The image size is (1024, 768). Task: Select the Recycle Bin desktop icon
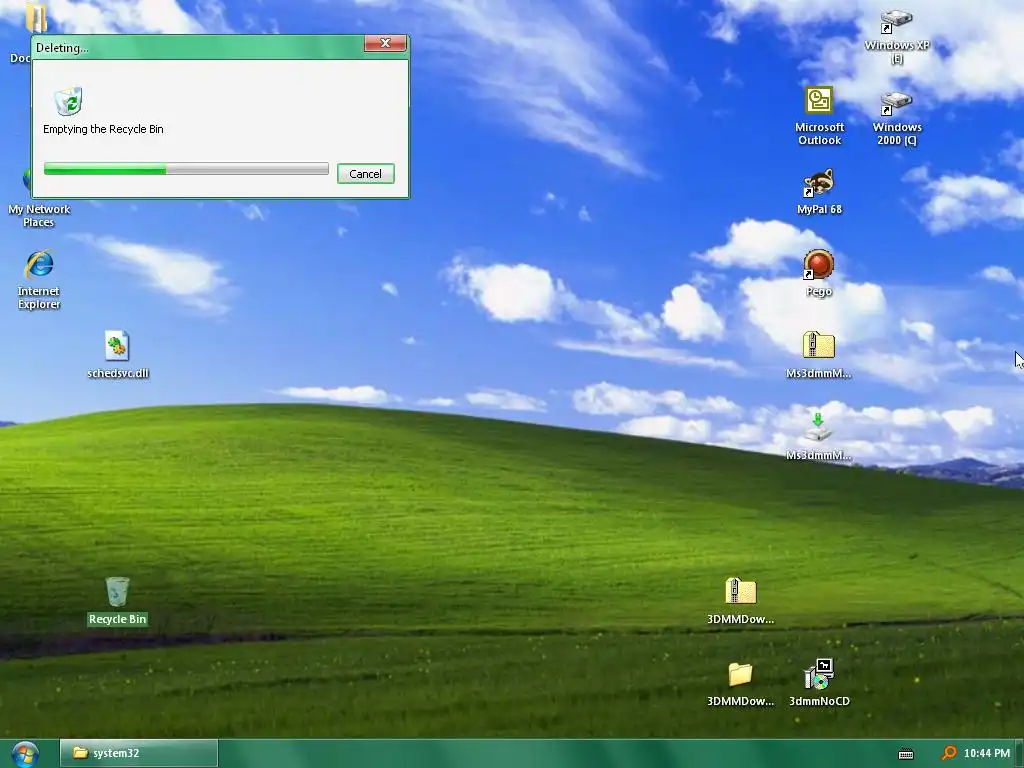[x=118, y=601]
